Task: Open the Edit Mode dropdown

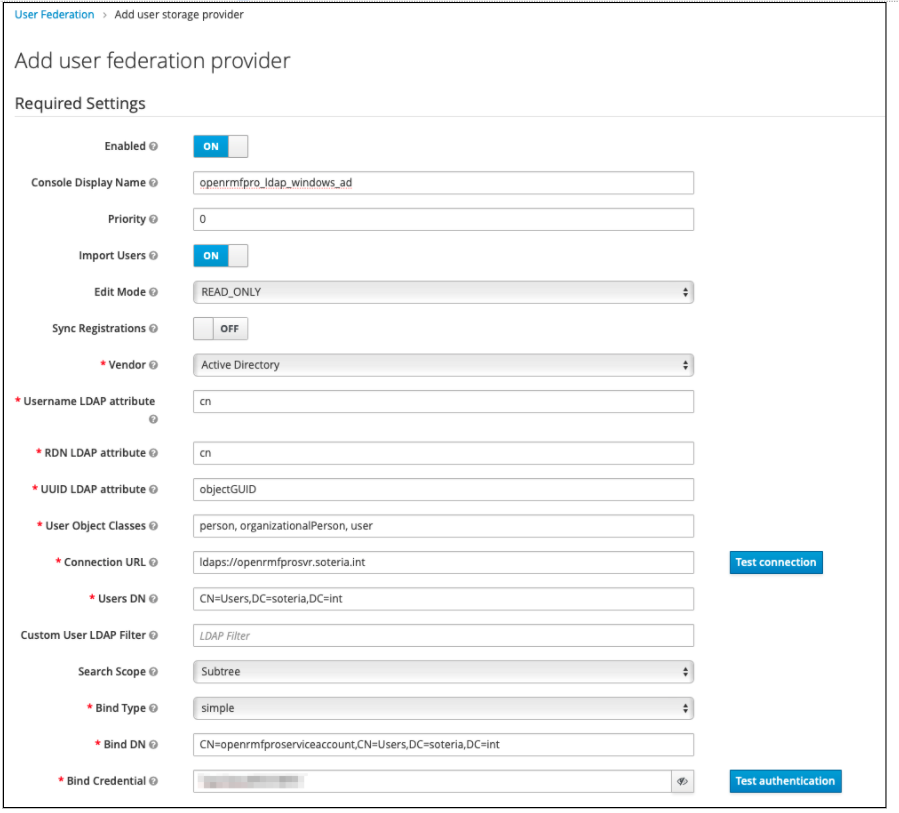Action: tap(443, 292)
